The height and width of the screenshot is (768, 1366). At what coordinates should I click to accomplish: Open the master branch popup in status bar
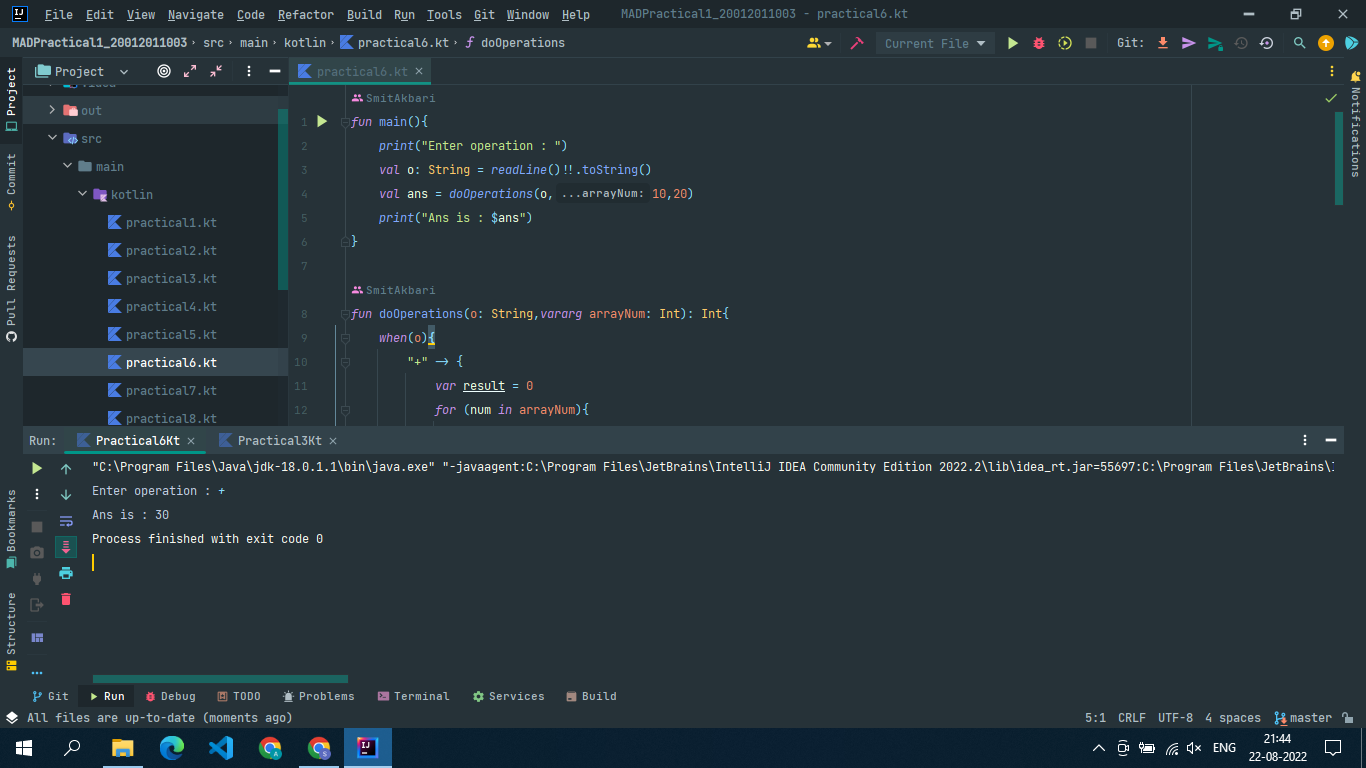pos(1303,718)
